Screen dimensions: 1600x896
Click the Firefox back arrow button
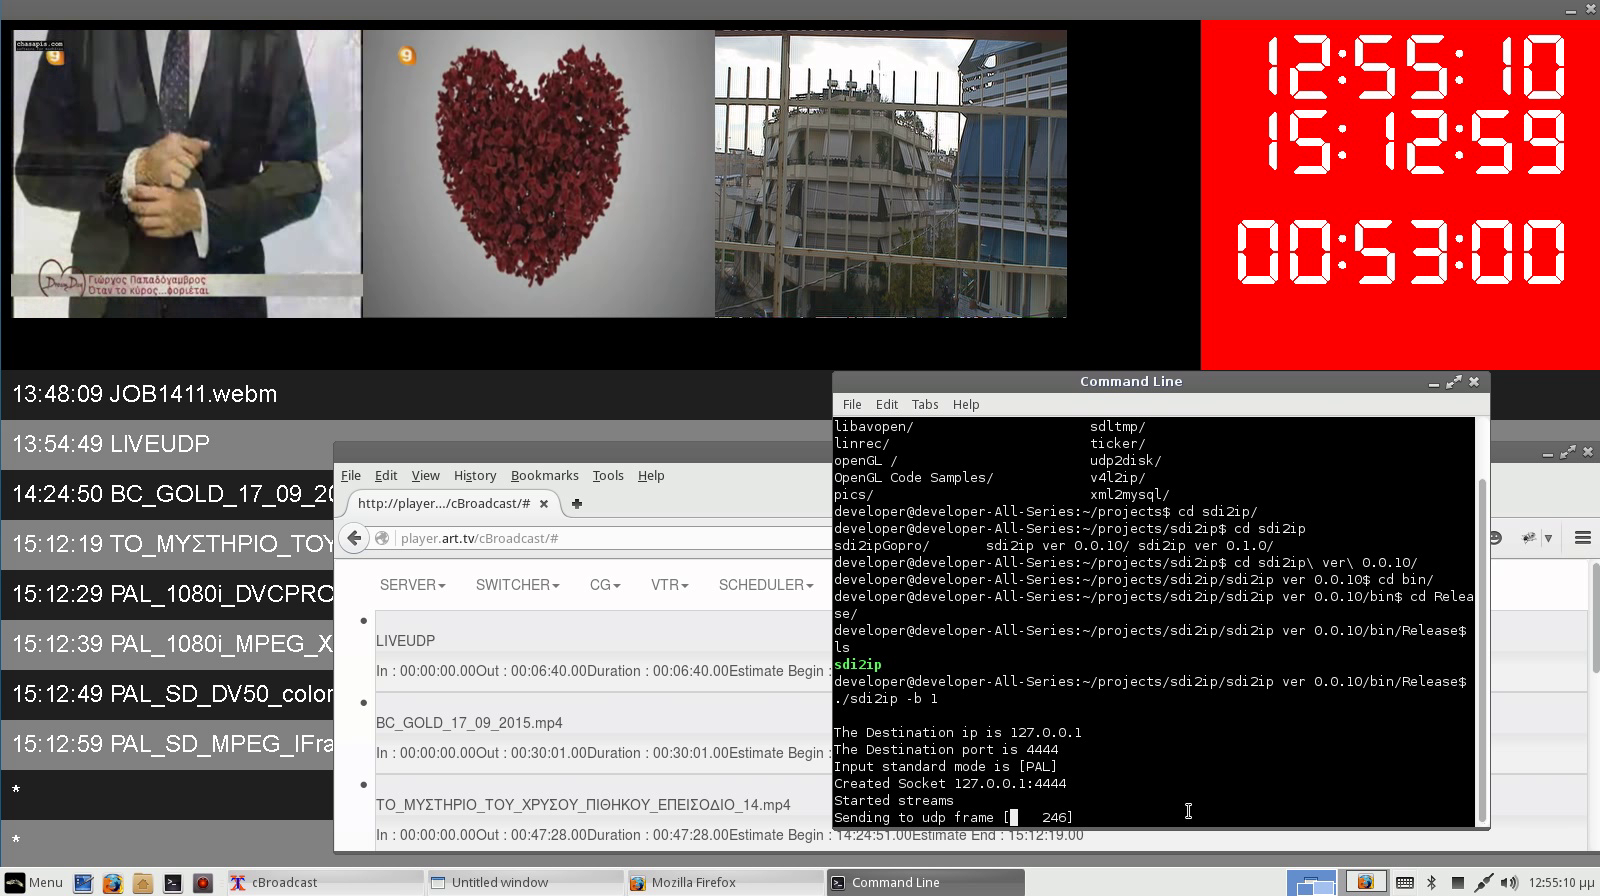[354, 538]
